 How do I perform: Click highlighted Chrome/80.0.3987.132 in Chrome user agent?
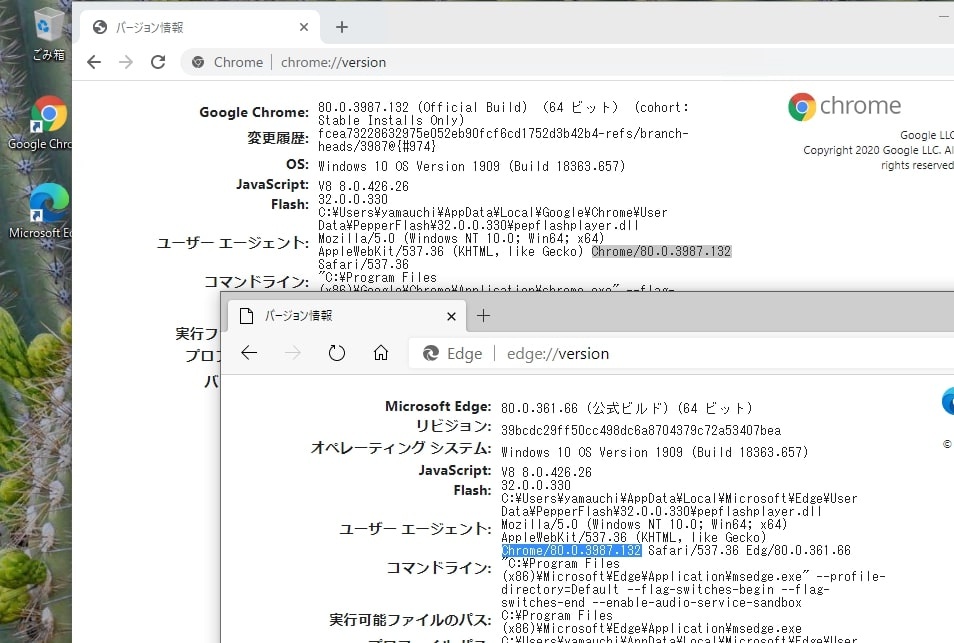pyautogui.click(x=661, y=251)
